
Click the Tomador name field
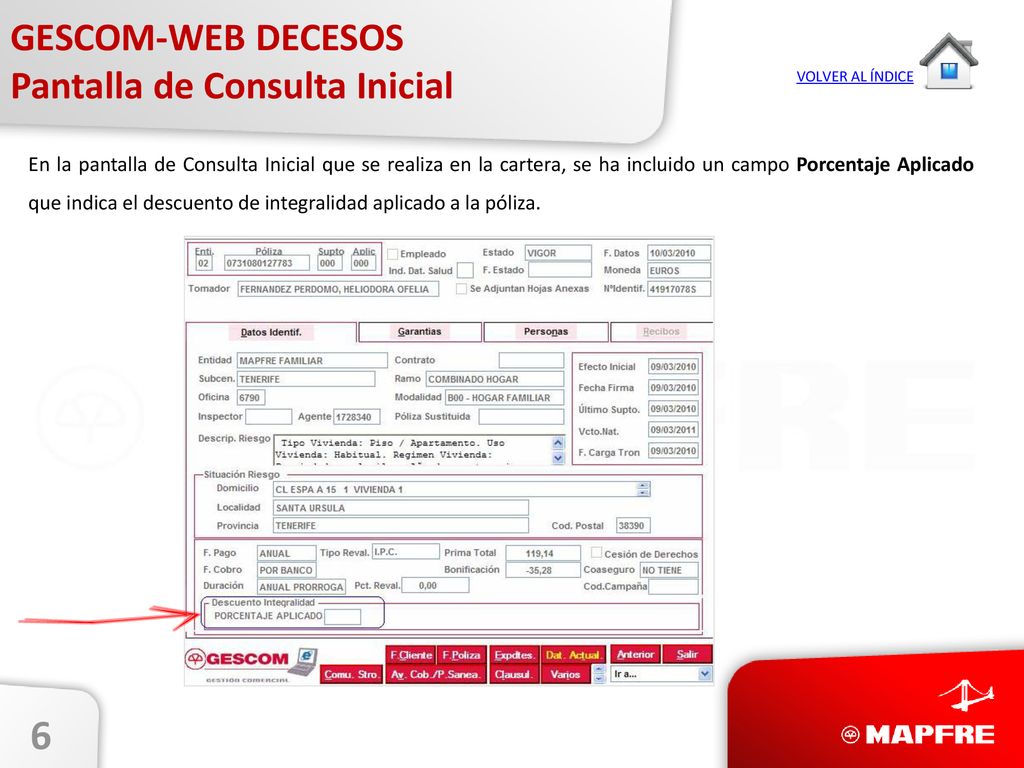[x=338, y=289]
